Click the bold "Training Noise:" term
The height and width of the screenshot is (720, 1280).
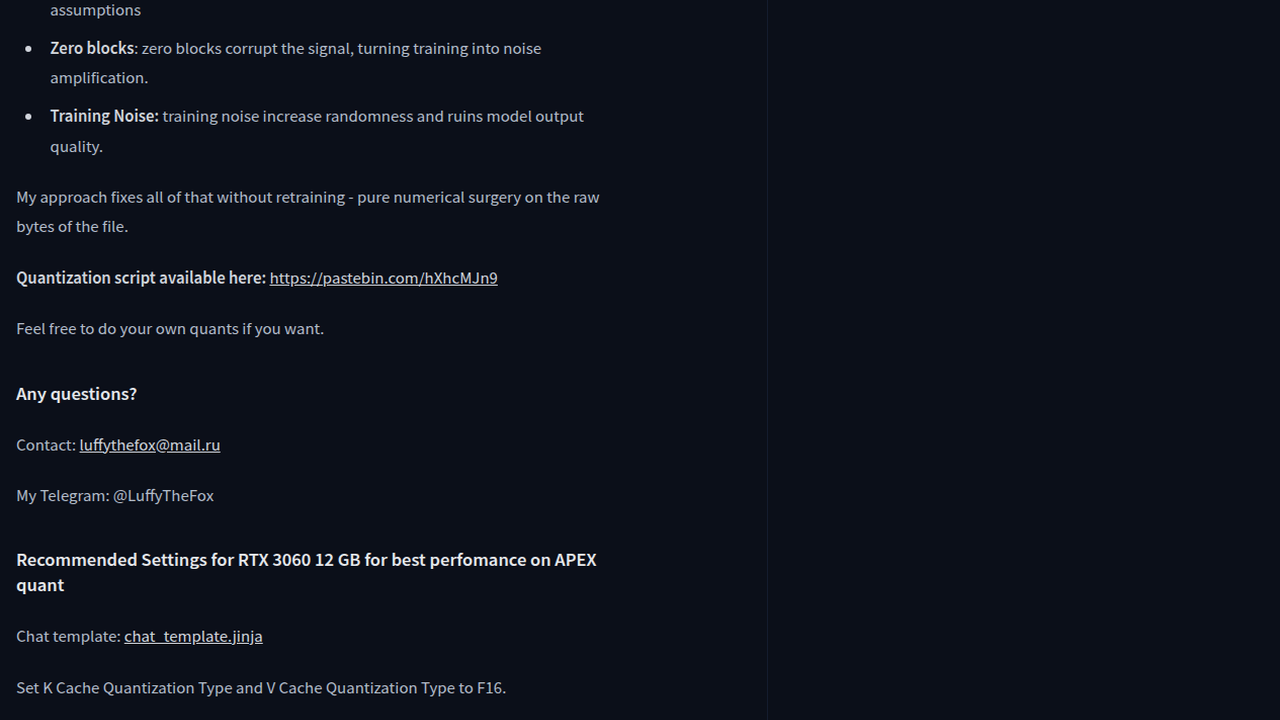click(x=104, y=116)
